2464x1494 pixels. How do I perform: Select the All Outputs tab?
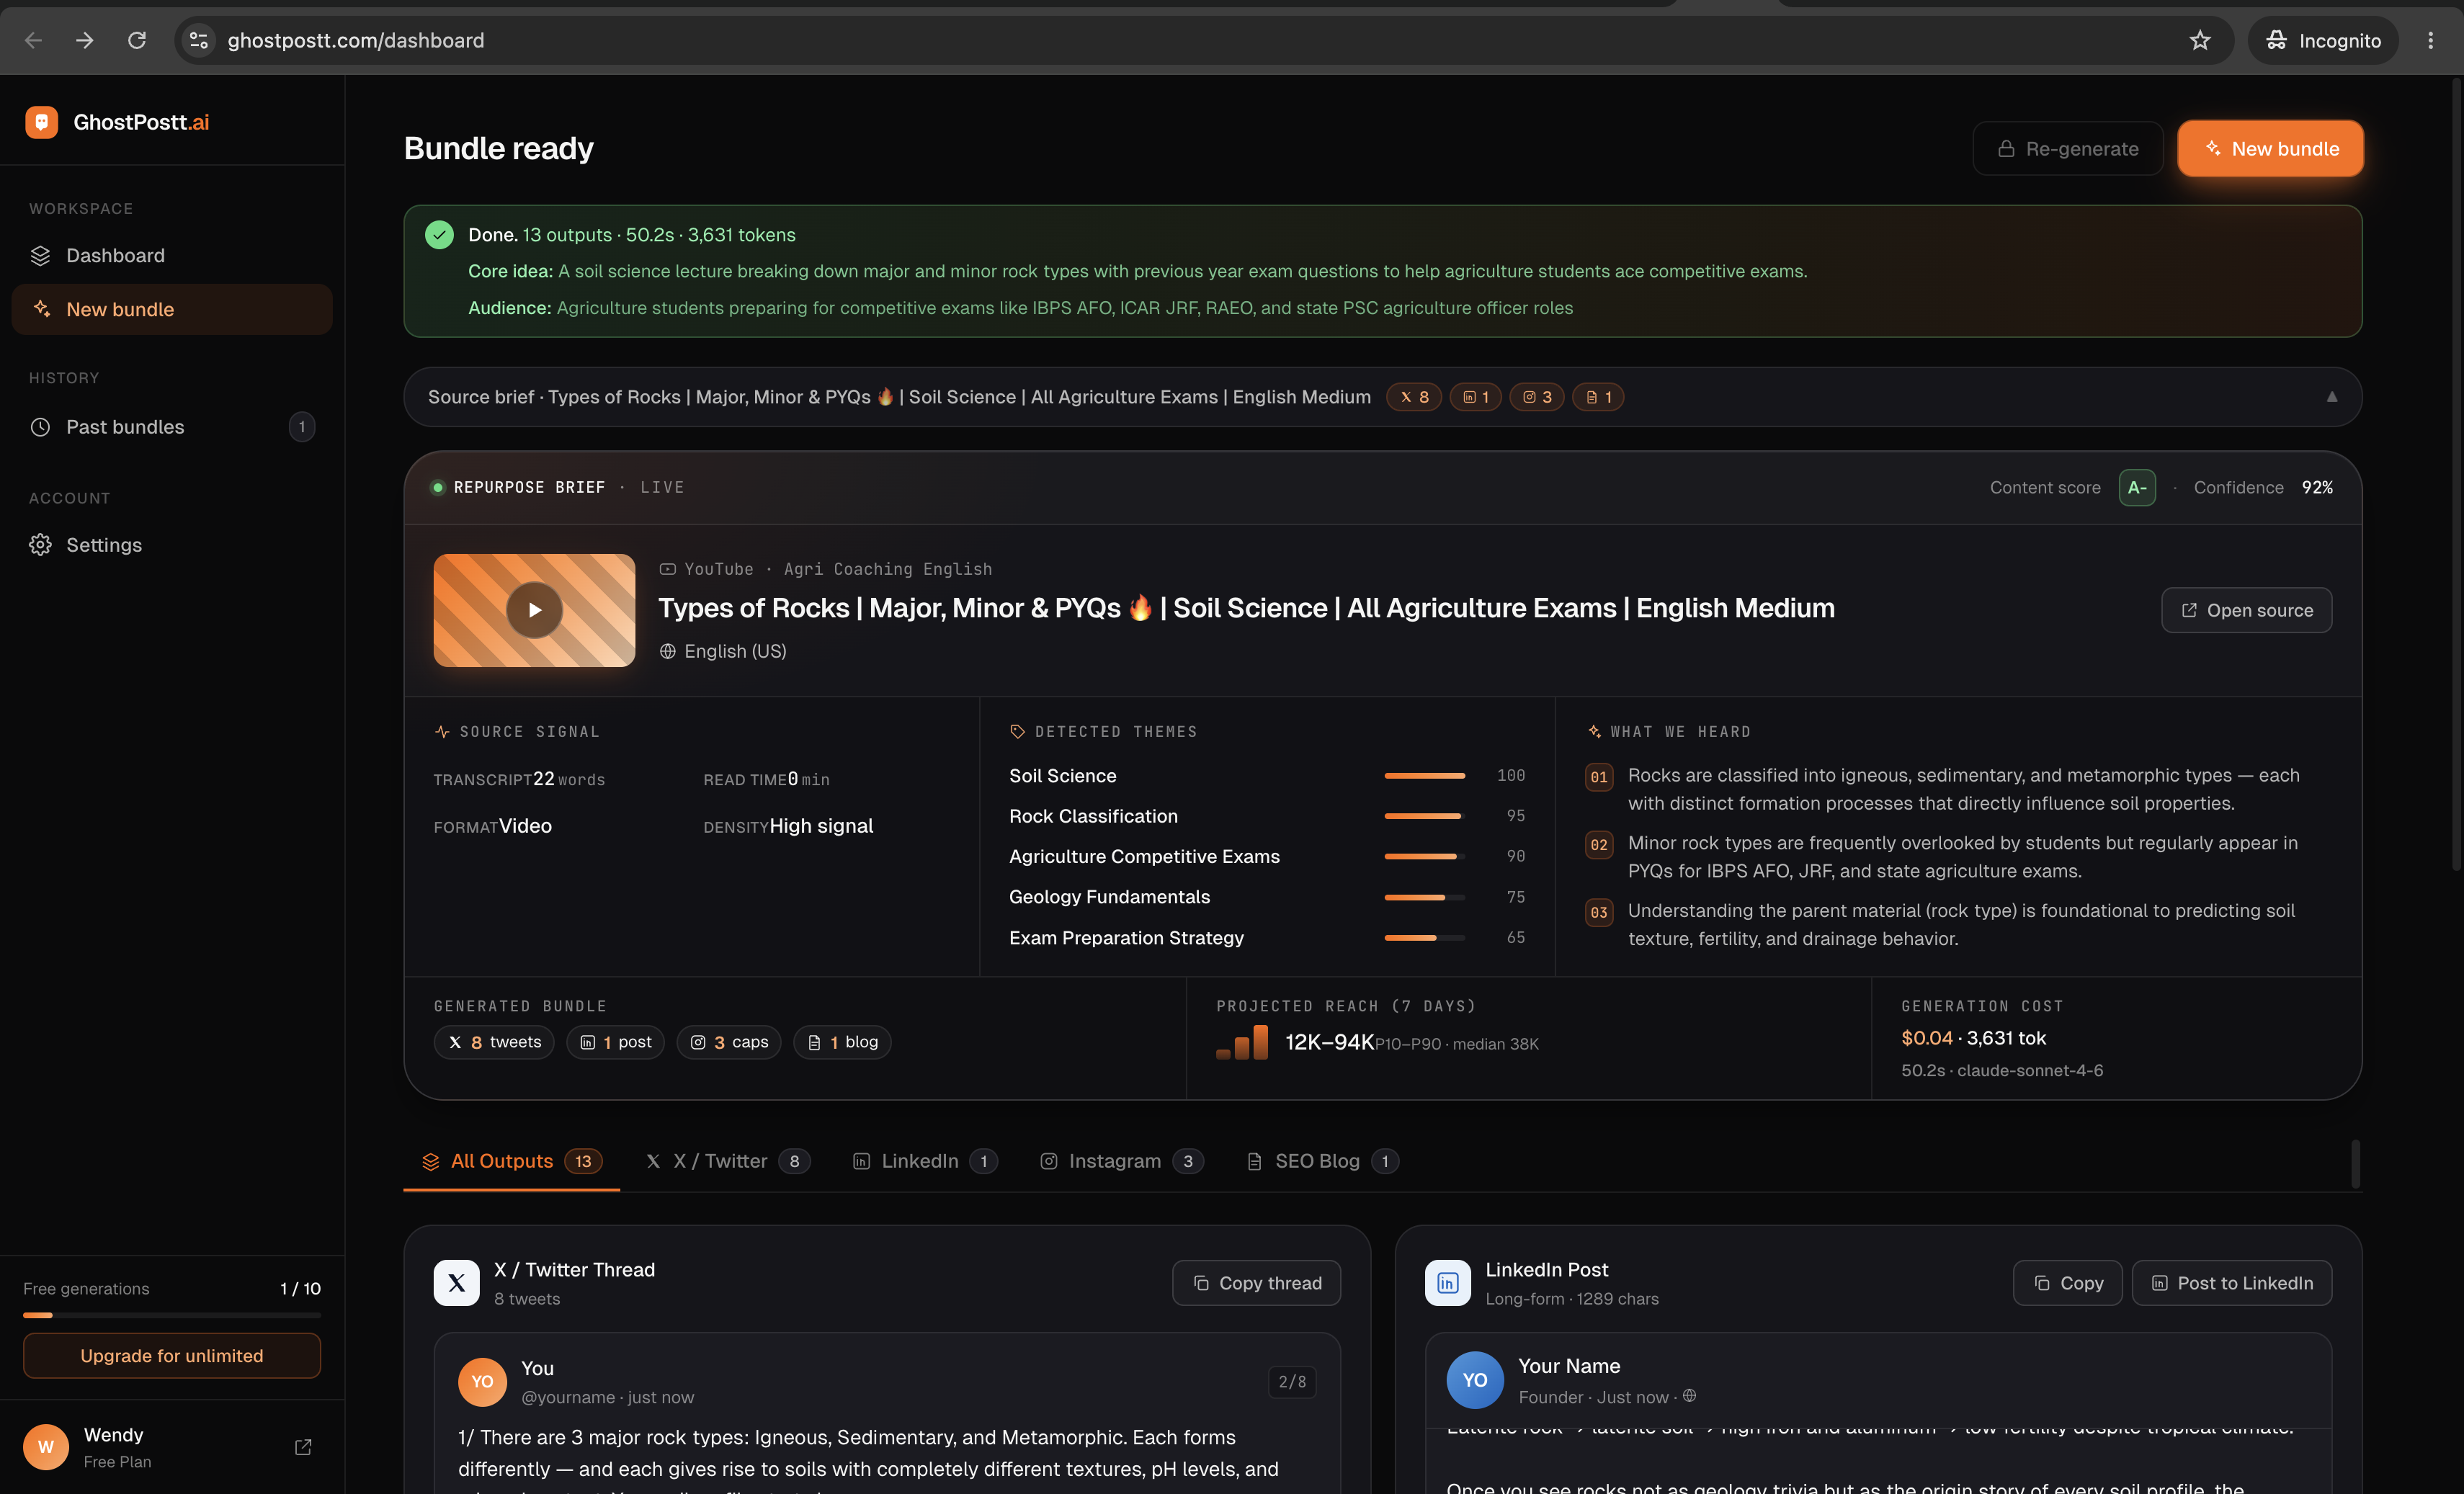pyautogui.click(x=511, y=1161)
